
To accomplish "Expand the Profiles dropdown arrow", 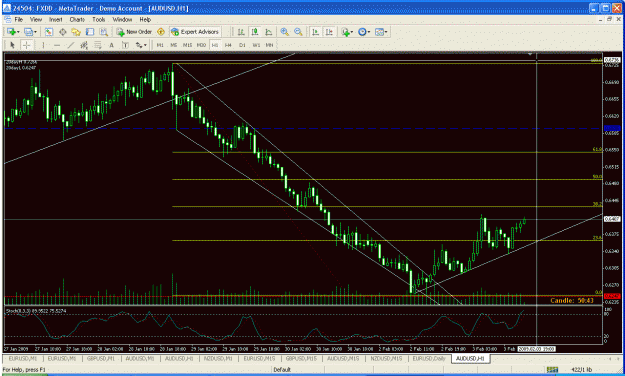I will 35,32.
